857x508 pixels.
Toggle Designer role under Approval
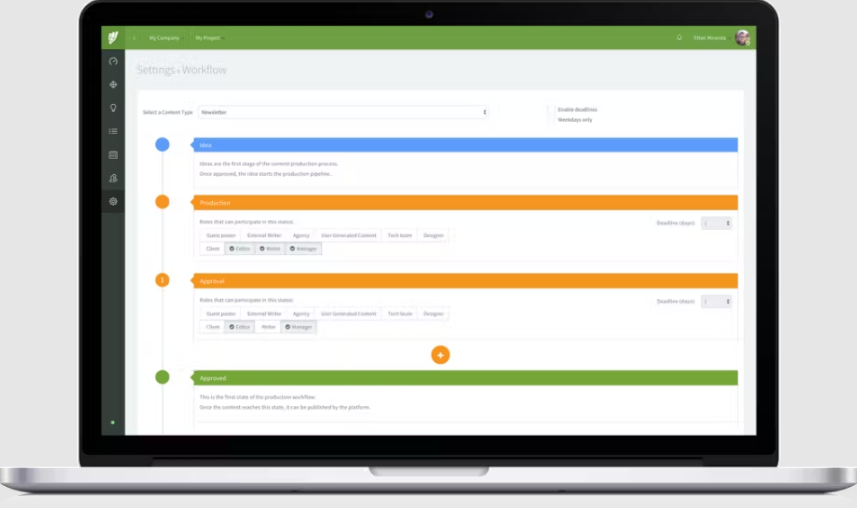coord(433,314)
